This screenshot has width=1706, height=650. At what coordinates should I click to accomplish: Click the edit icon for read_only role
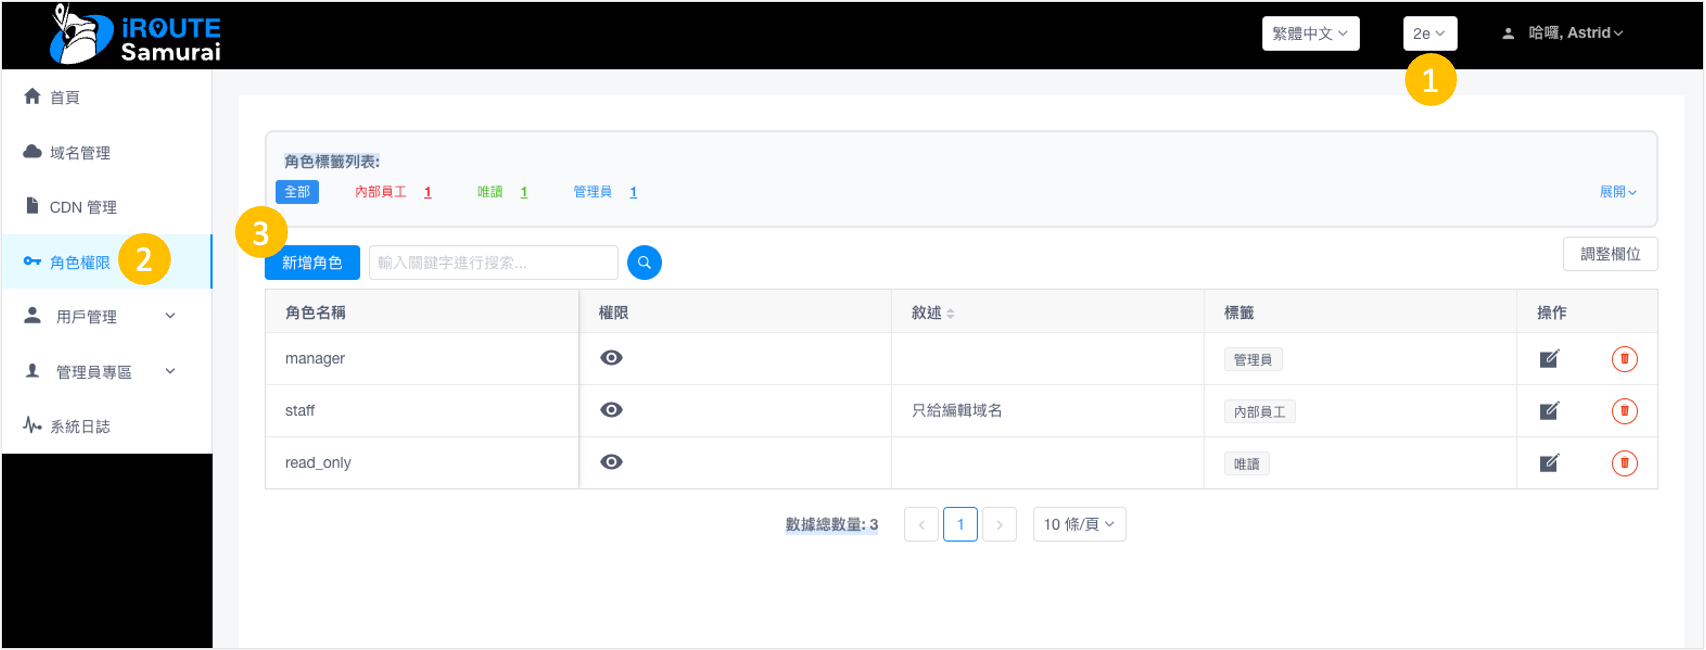point(1549,463)
